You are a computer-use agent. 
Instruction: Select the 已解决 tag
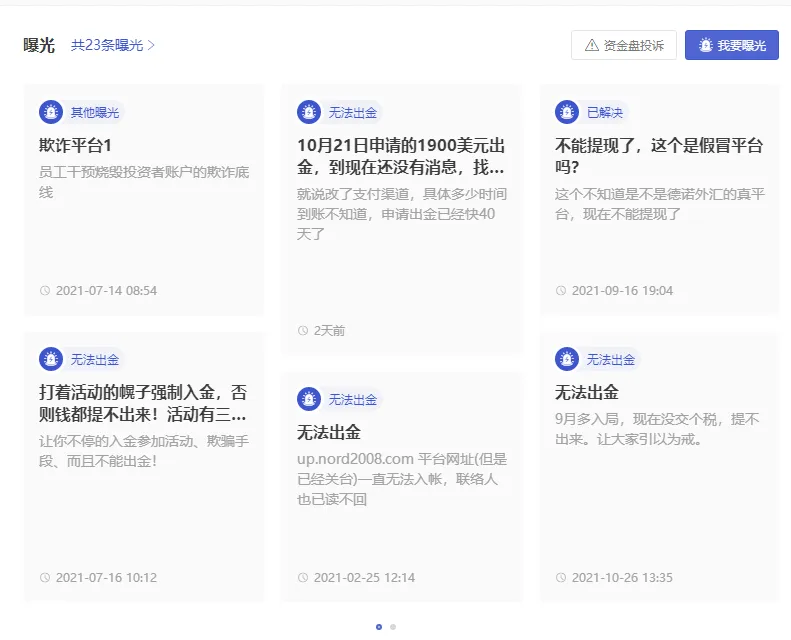click(x=605, y=112)
